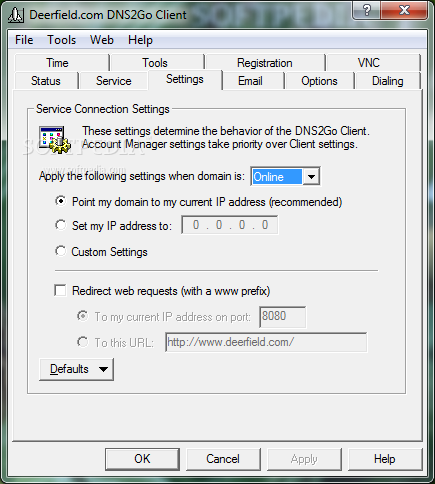This screenshot has width=435, height=484.
Task: Click the Cancel button
Action: (223, 459)
